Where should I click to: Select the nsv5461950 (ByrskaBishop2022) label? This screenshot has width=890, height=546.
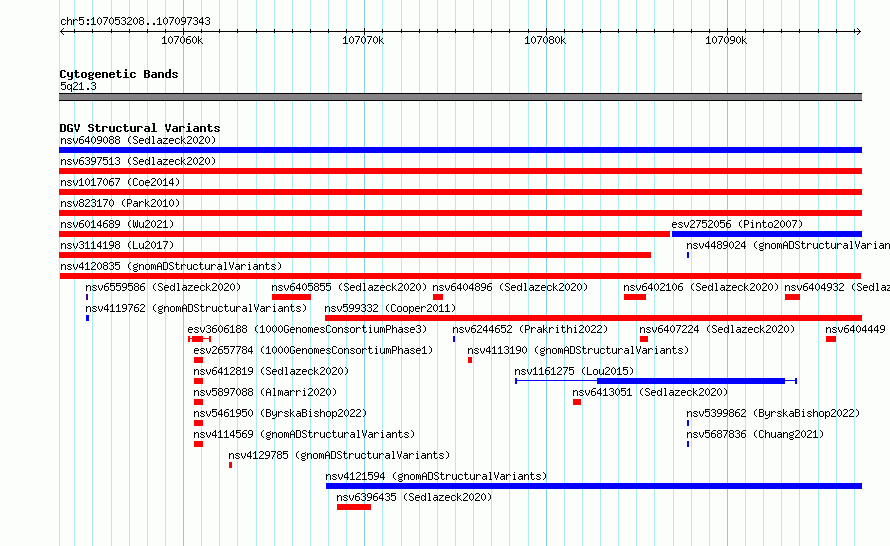(x=280, y=413)
